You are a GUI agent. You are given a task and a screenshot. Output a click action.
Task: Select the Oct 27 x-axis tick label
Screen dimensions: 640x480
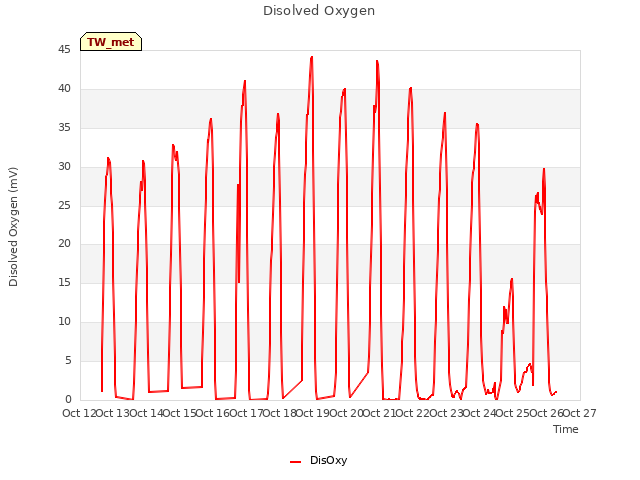pos(579,413)
